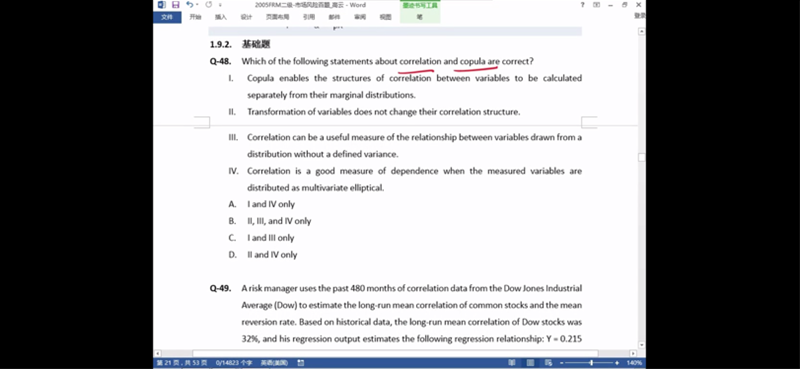800x369 pixels.
Task: Open the 文件 (File) menu tab
Action: (x=167, y=17)
